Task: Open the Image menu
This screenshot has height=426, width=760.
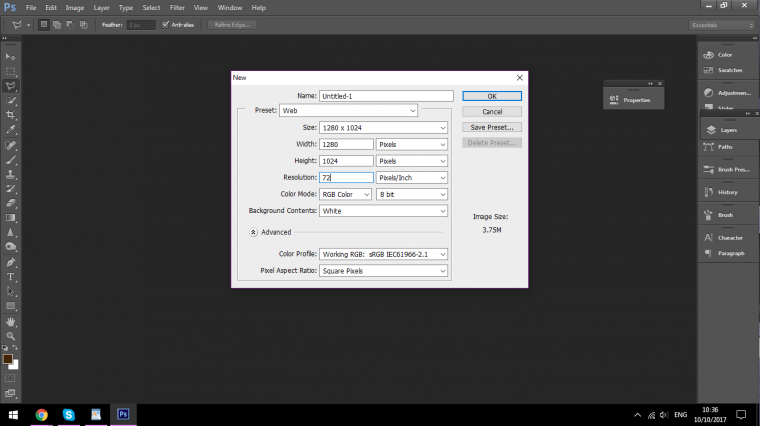Action: 75,8
